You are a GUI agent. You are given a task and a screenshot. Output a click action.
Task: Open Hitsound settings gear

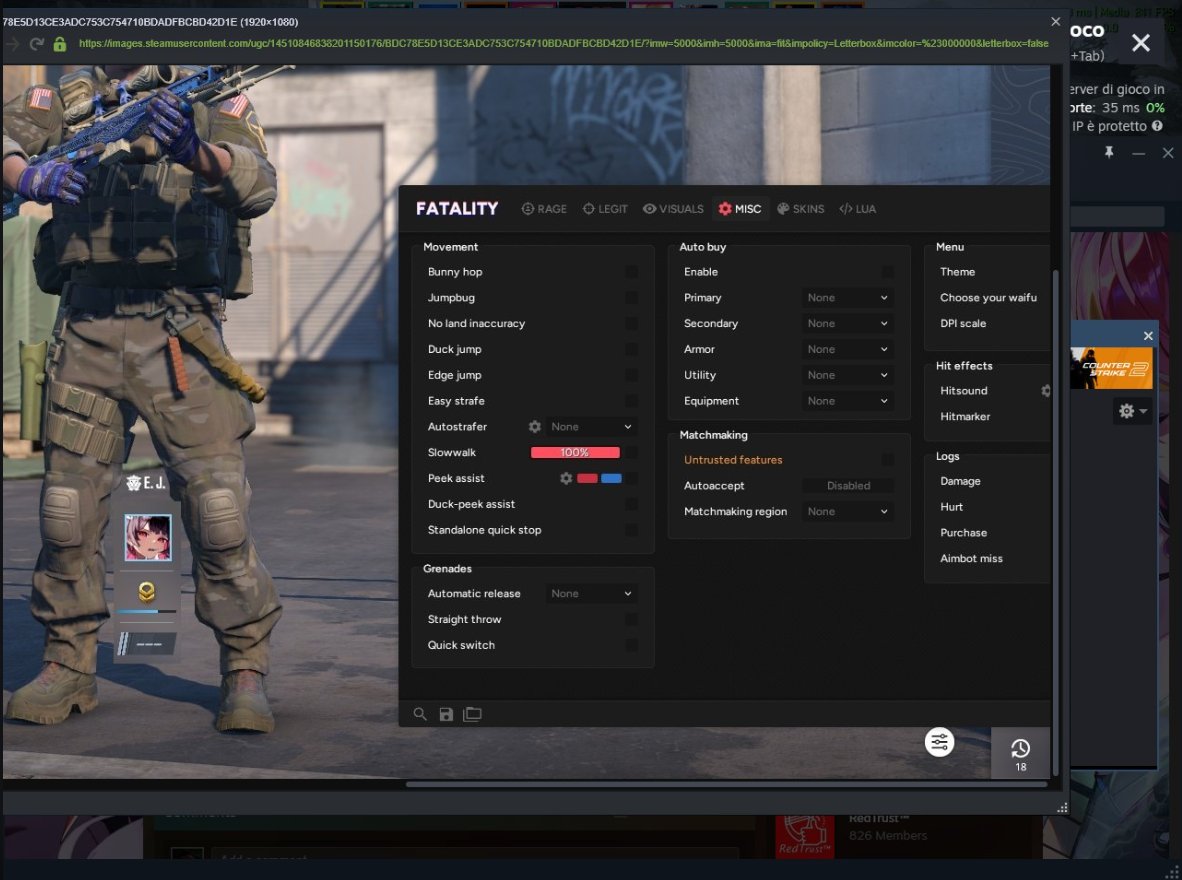[x=1046, y=391]
